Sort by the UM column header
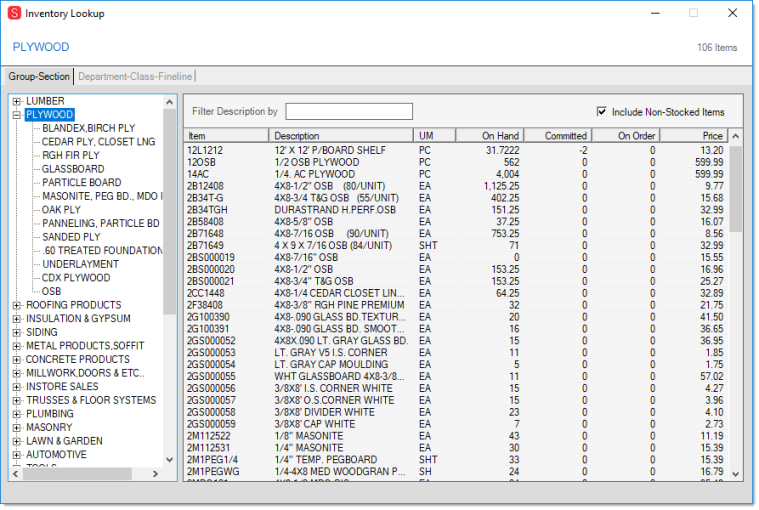Viewport: 759px width, 510px height. (x=434, y=135)
